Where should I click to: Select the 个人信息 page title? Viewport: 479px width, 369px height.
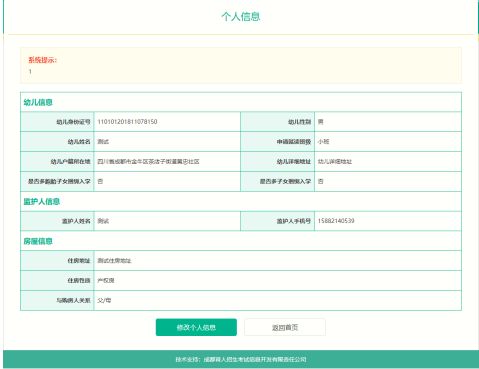(241, 16)
